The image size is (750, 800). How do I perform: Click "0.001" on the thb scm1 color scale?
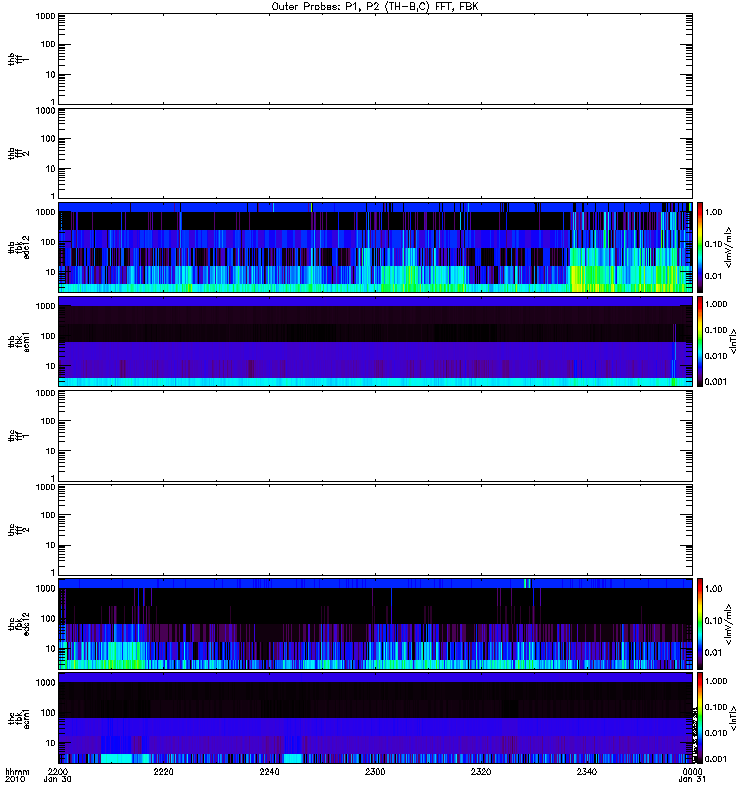click(715, 381)
